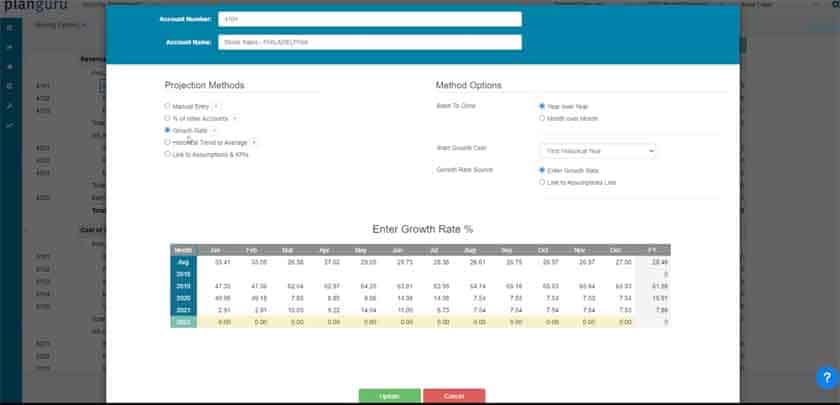Expand the arrow next to % of other Accounts
This screenshot has height=405, width=840.
235,118
